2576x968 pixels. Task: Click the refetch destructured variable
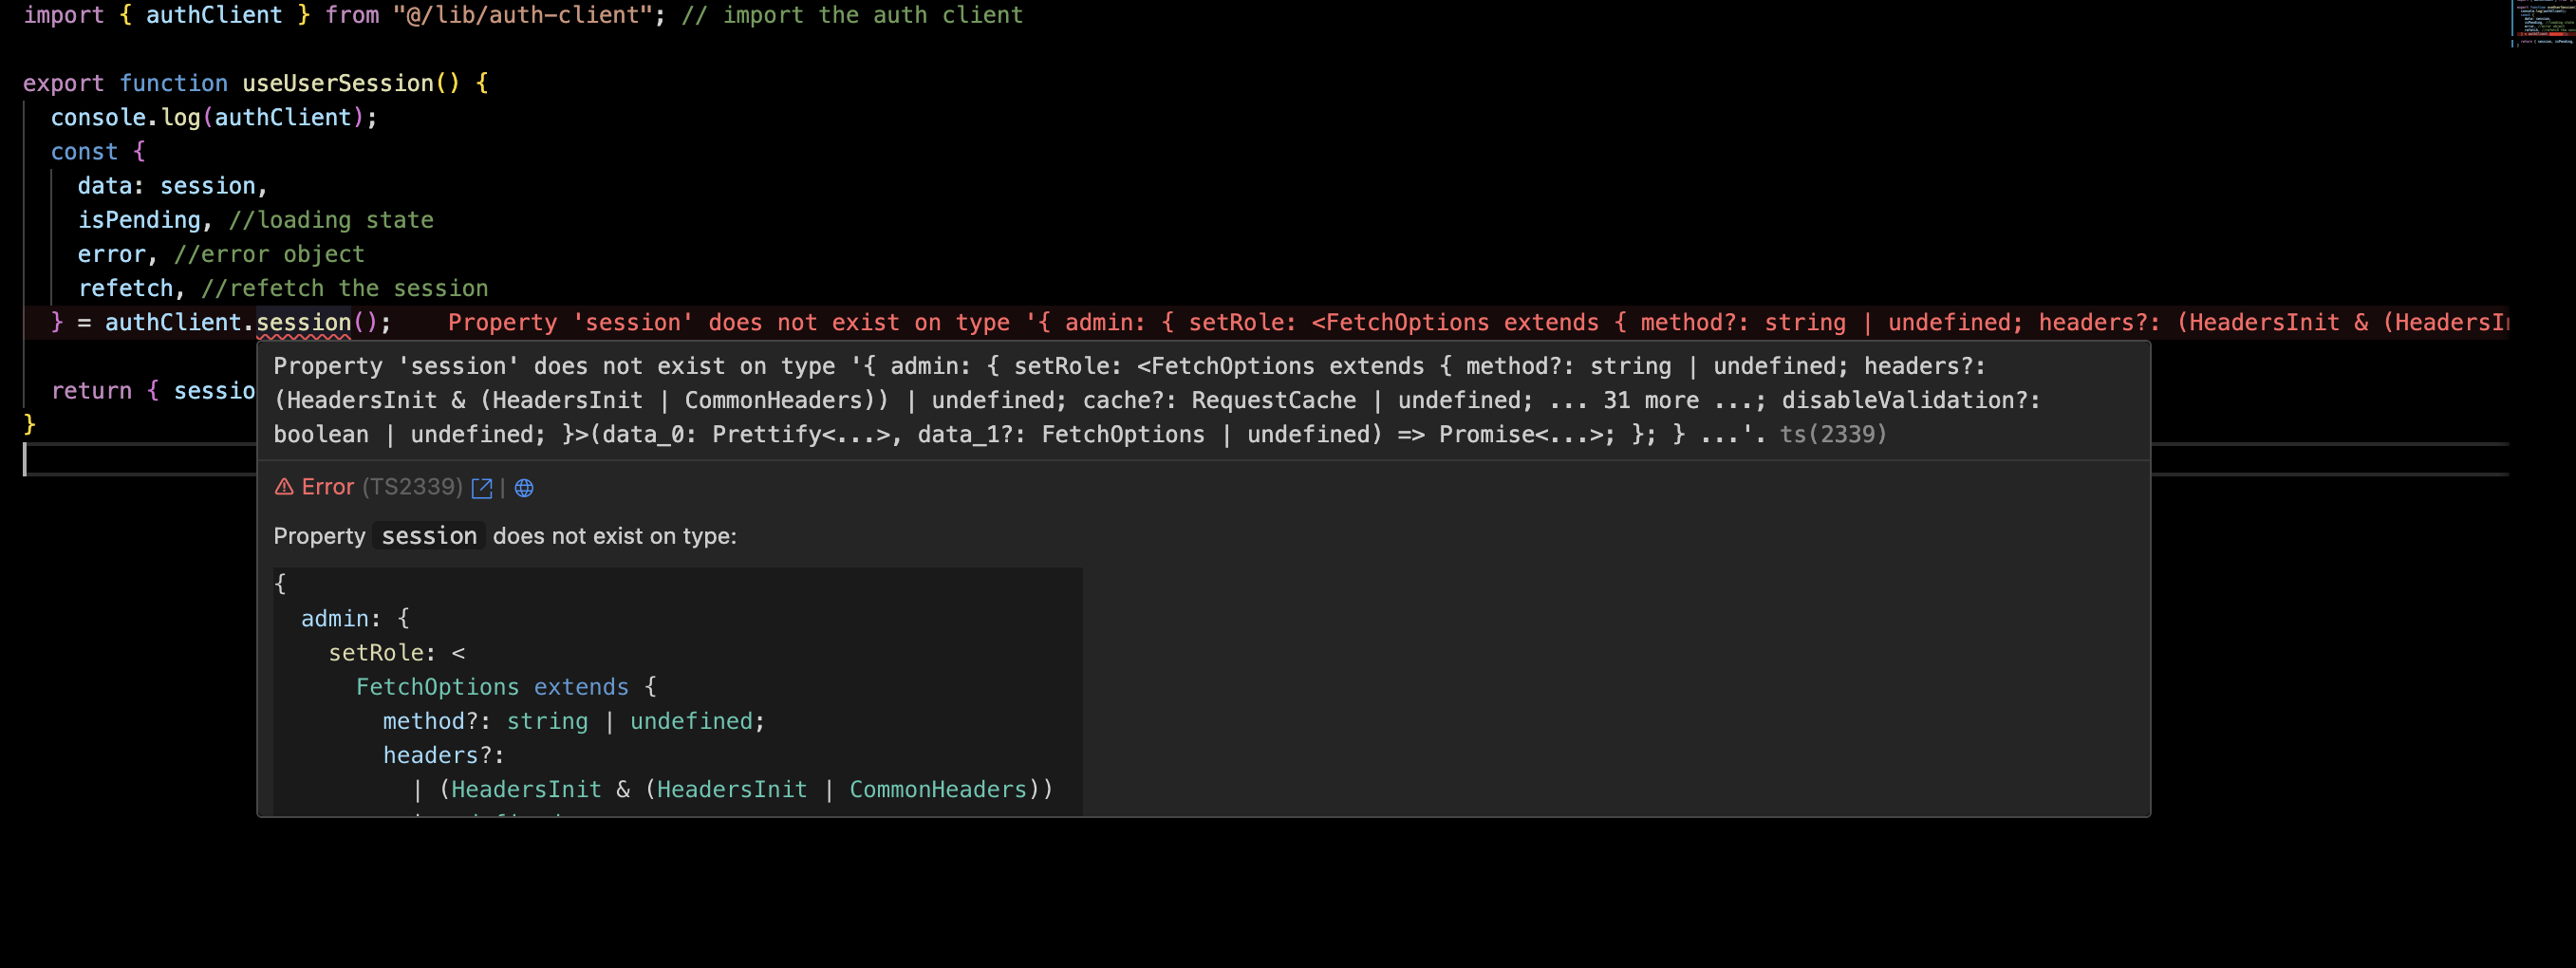[125, 288]
